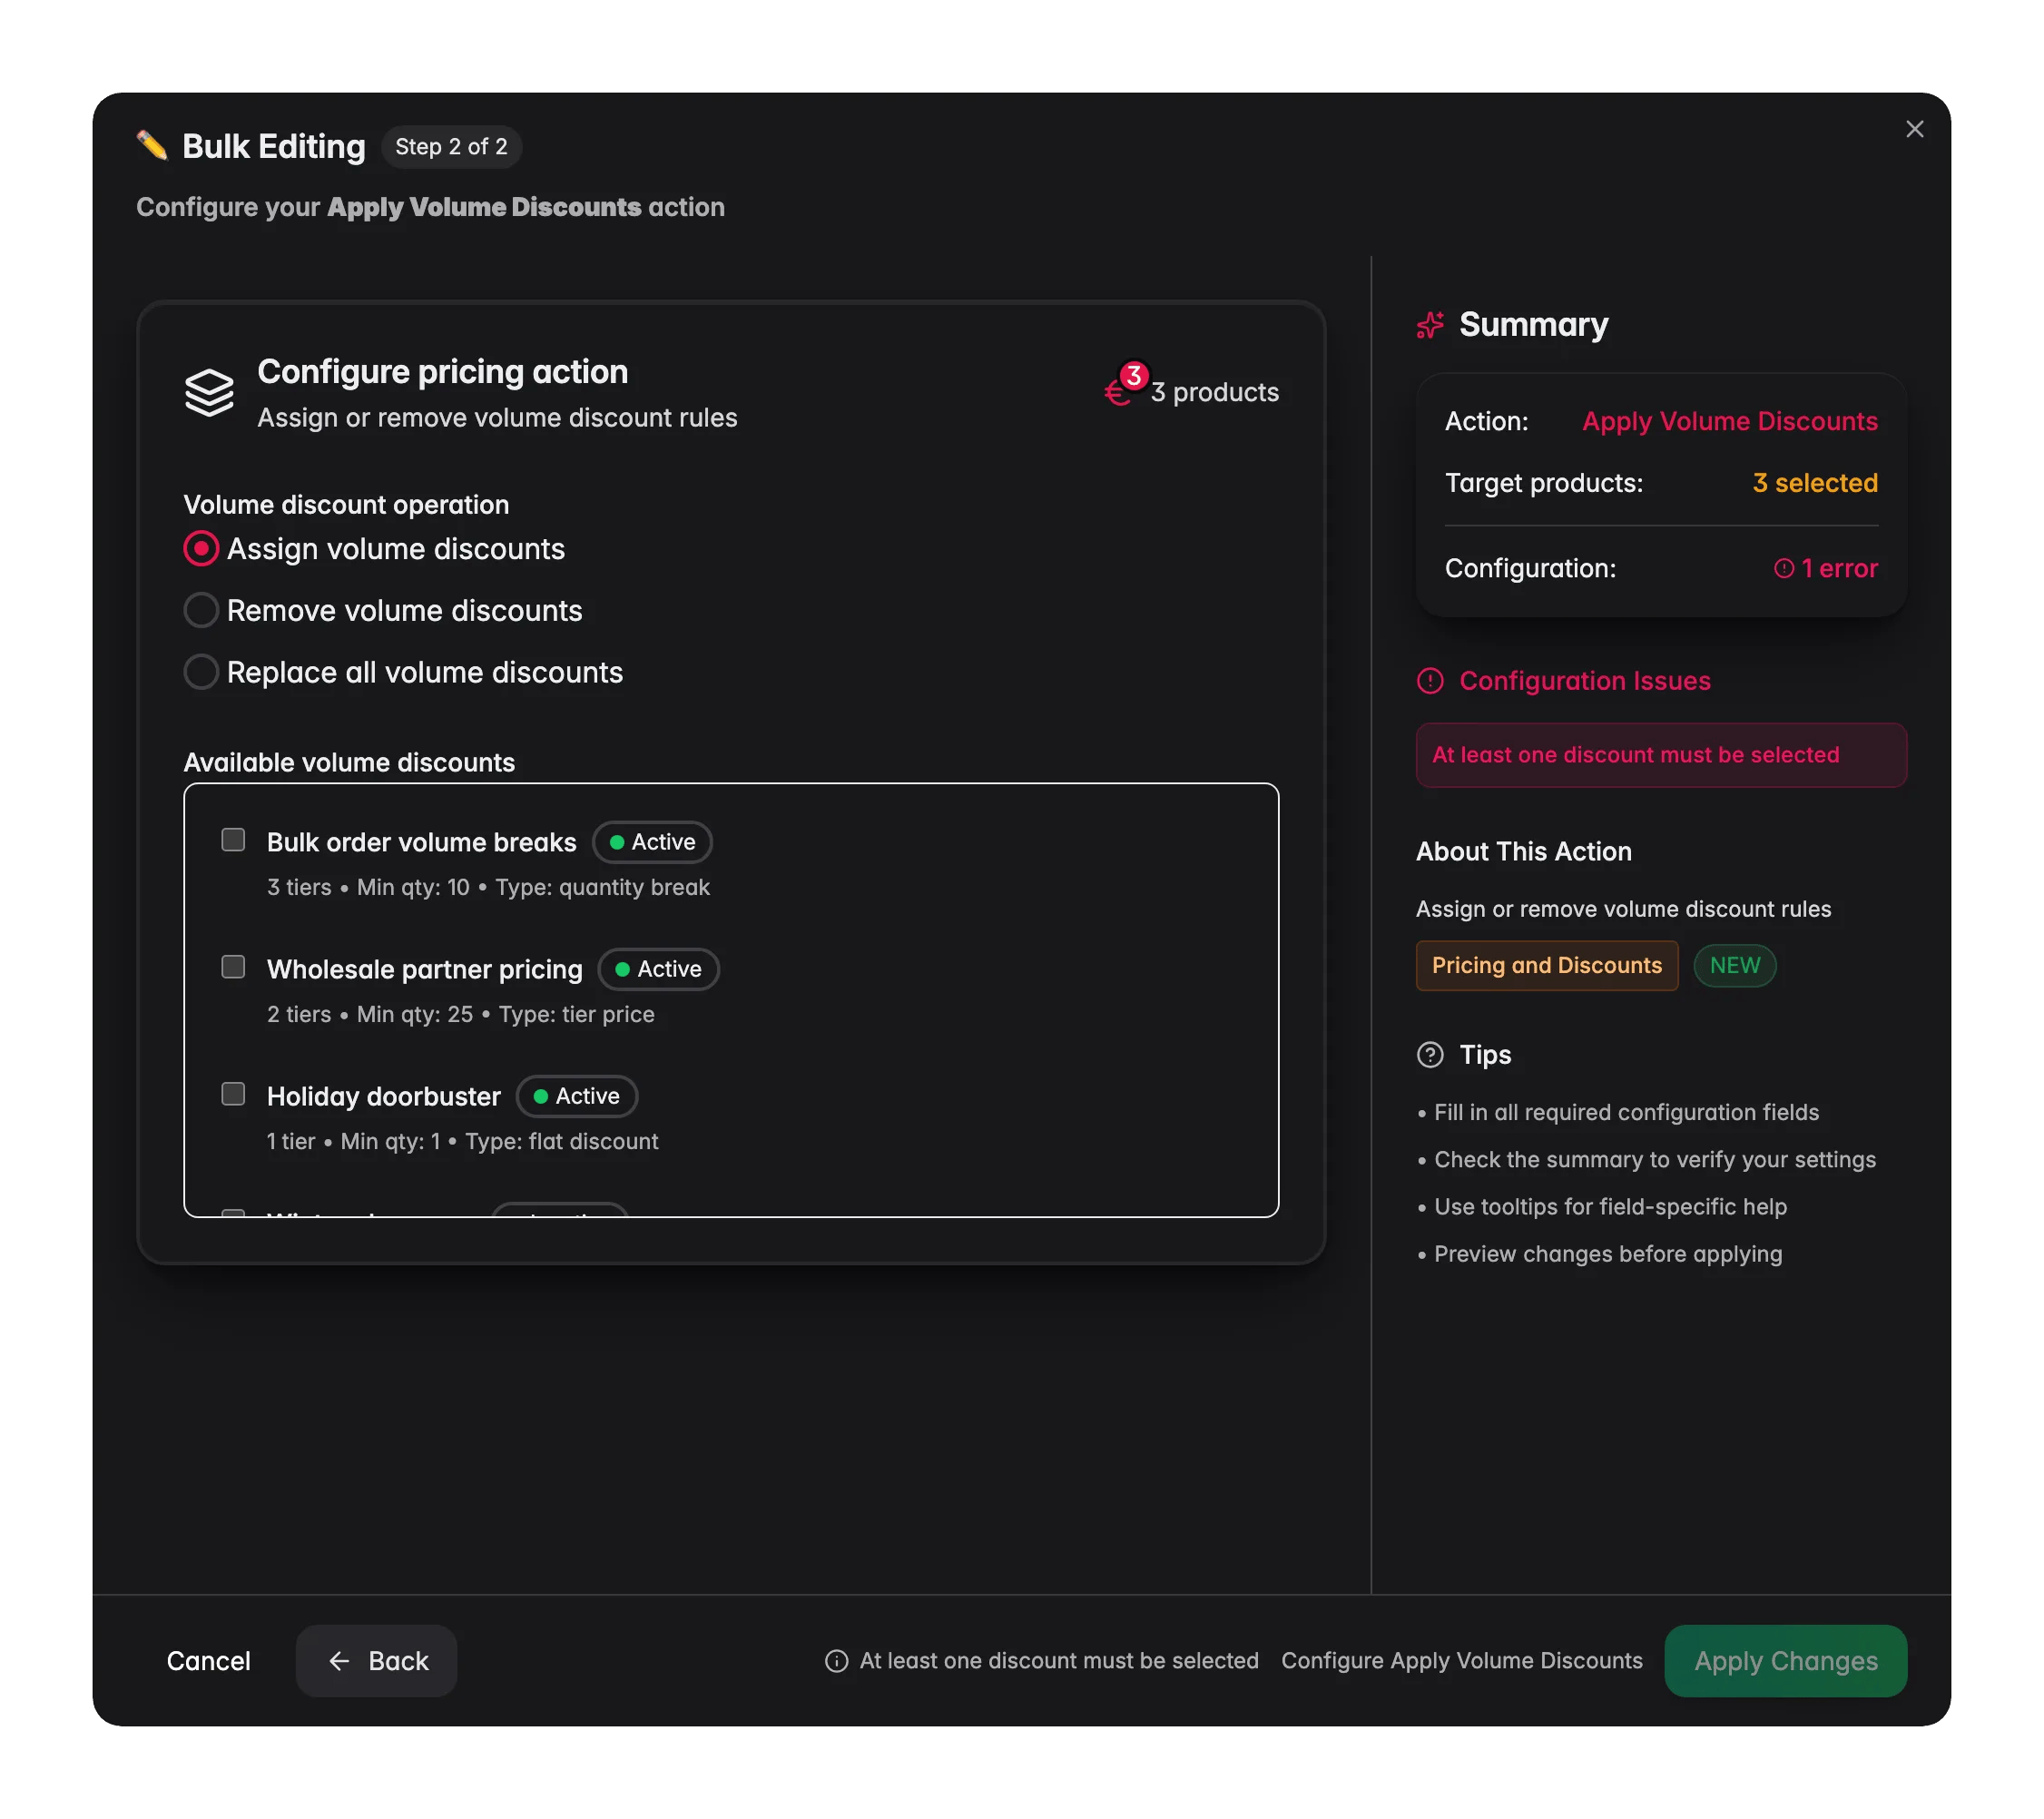Screen dimensions: 2044x1819
Task: Click the stacked layers pricing icon
Action: (x=209, y=393)
